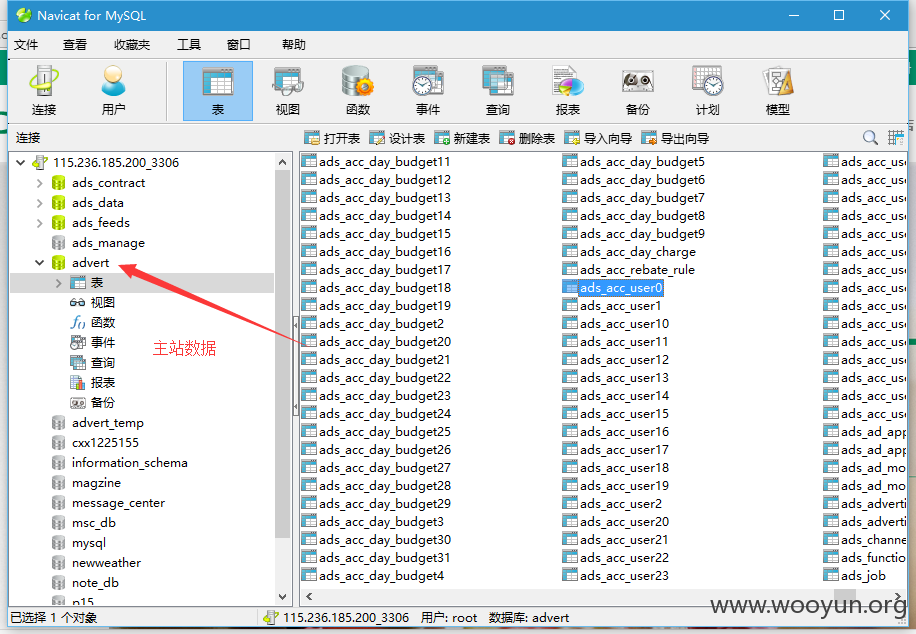Click the Backup (备份) toolbar icon
The width and height of the screenshot is (916, 634).
pyautogui.click(x=637, y=91)
